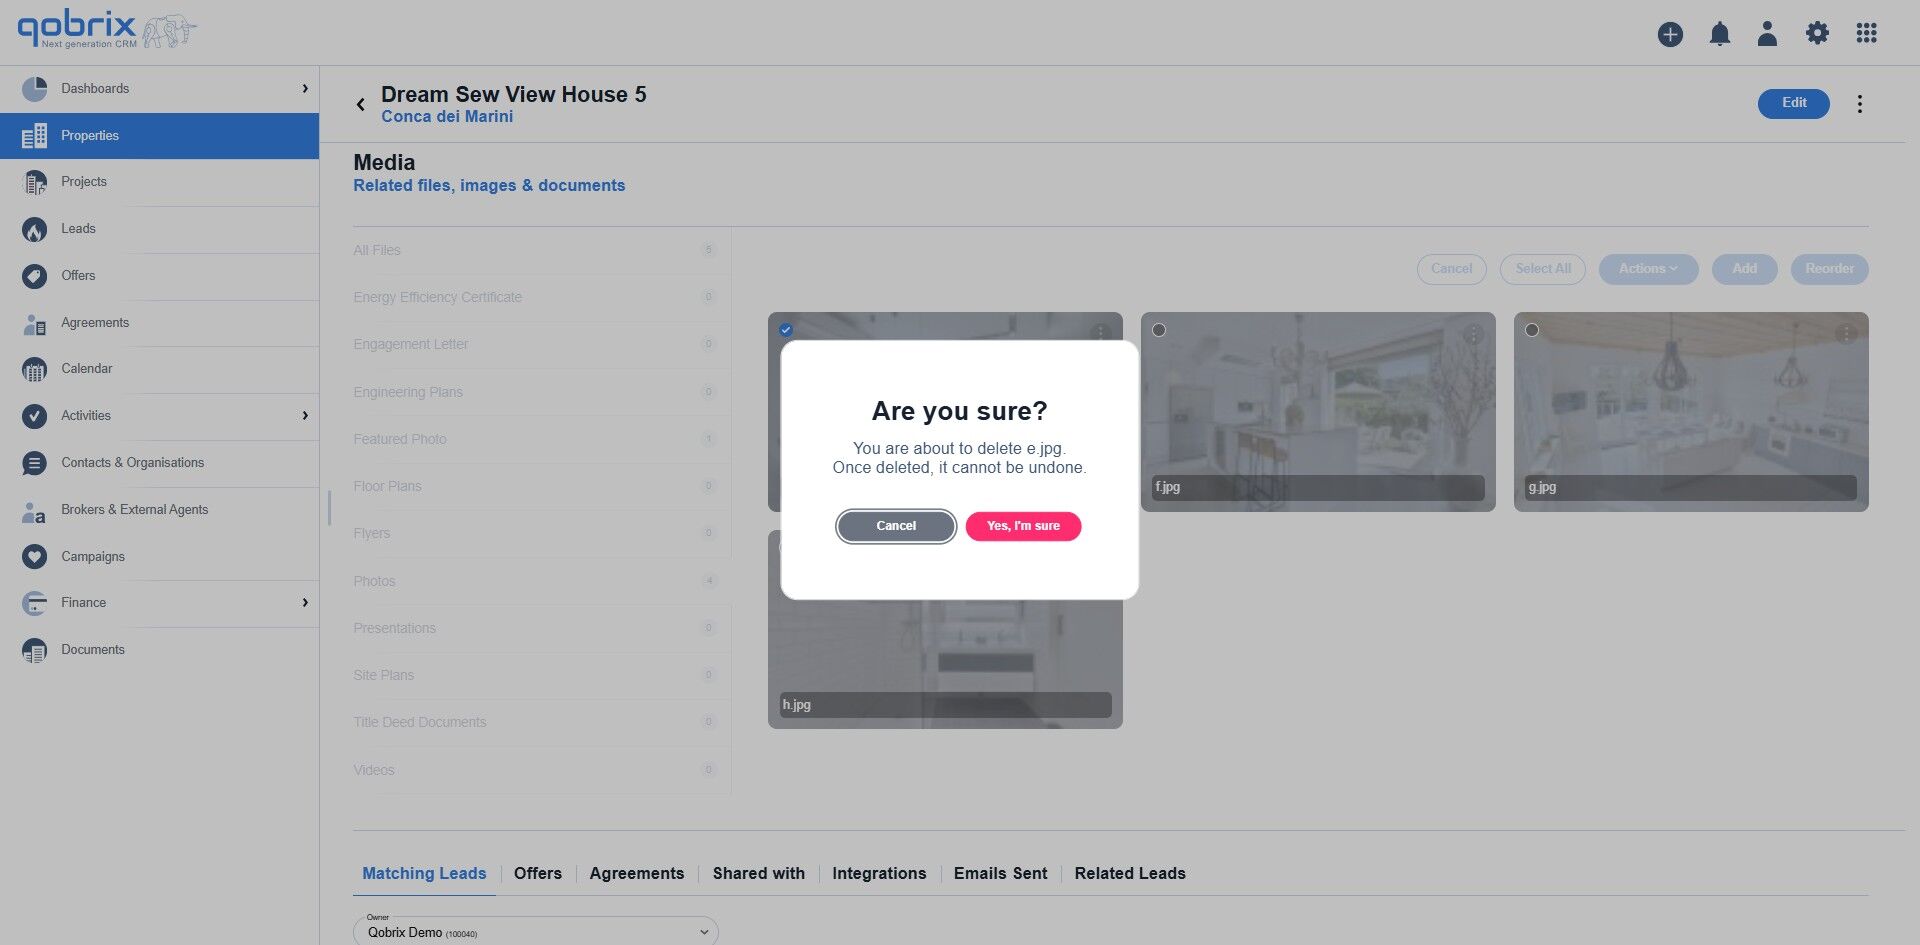This screenshot has height=945, width=1920.
Task: Switch to the Agreements tab
Action: (637, 873)
